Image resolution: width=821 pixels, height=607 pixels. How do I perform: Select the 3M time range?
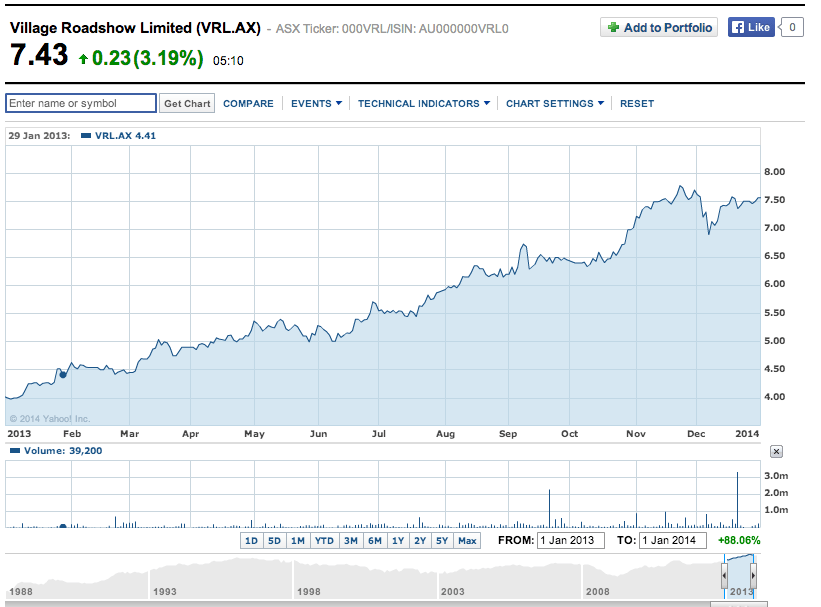point(351,540)
